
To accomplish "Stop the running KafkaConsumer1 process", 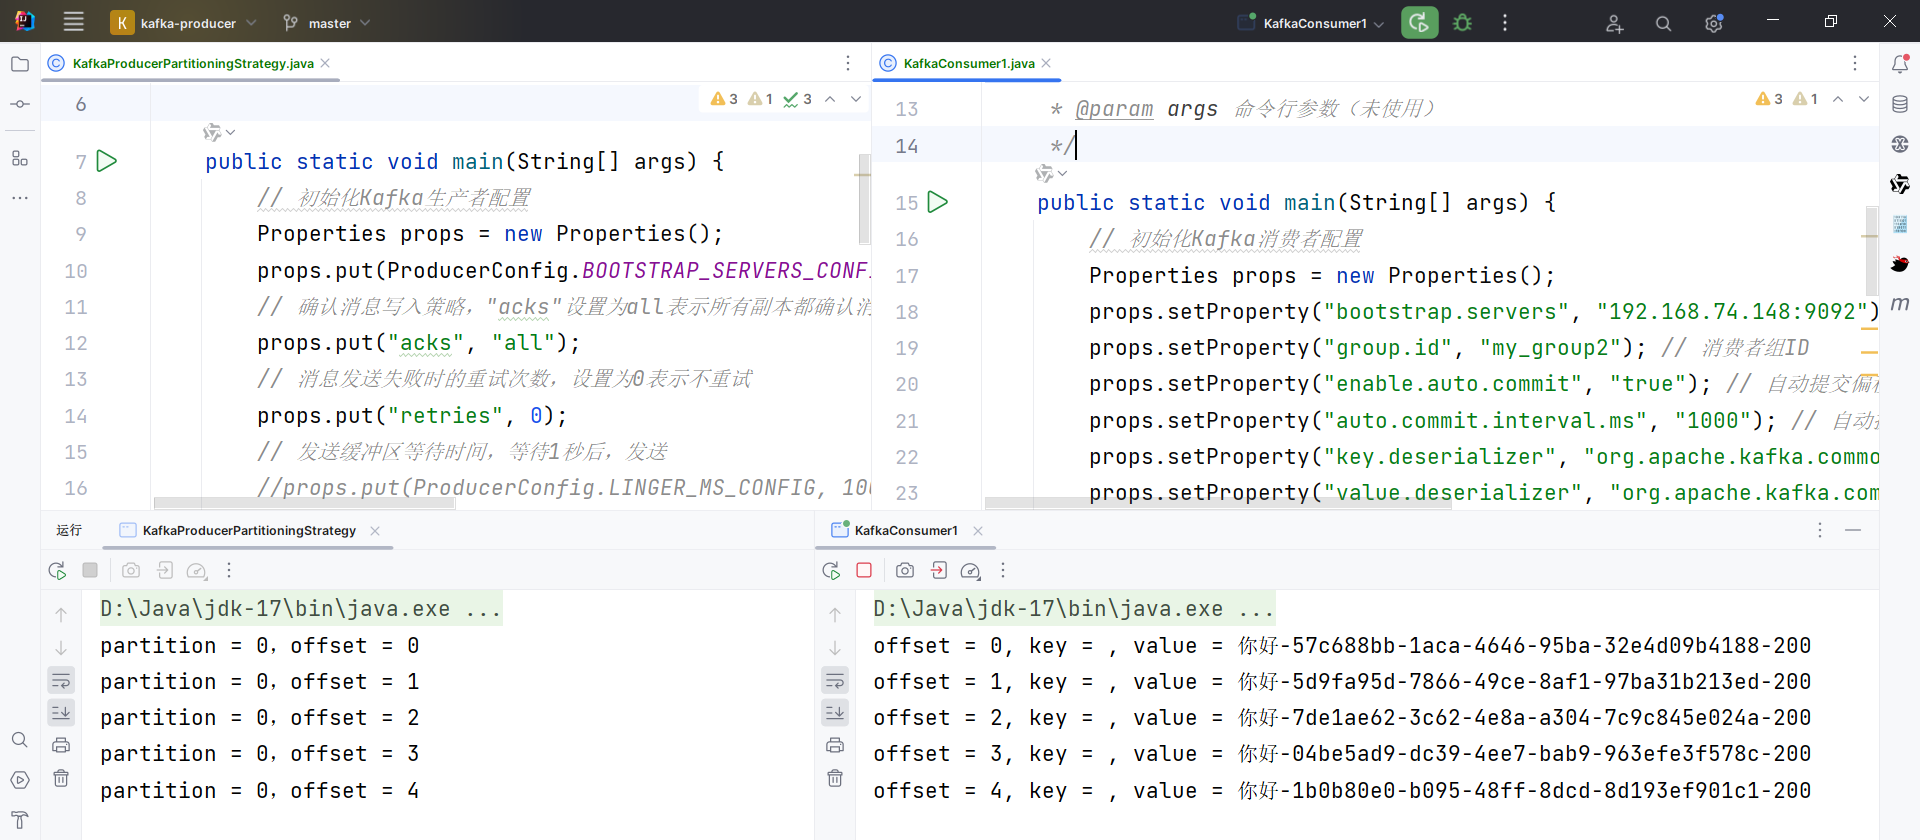I will [x=864, y=570].
